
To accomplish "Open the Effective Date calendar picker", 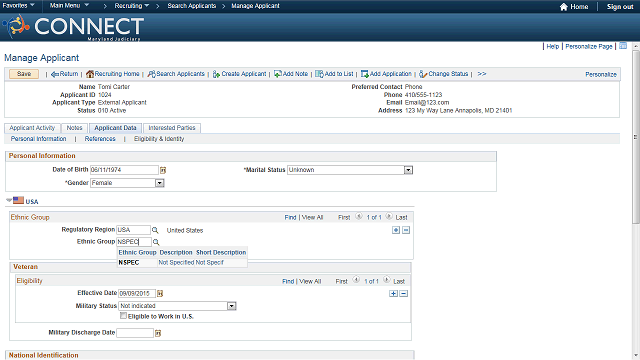I will [x=160, y=293].
